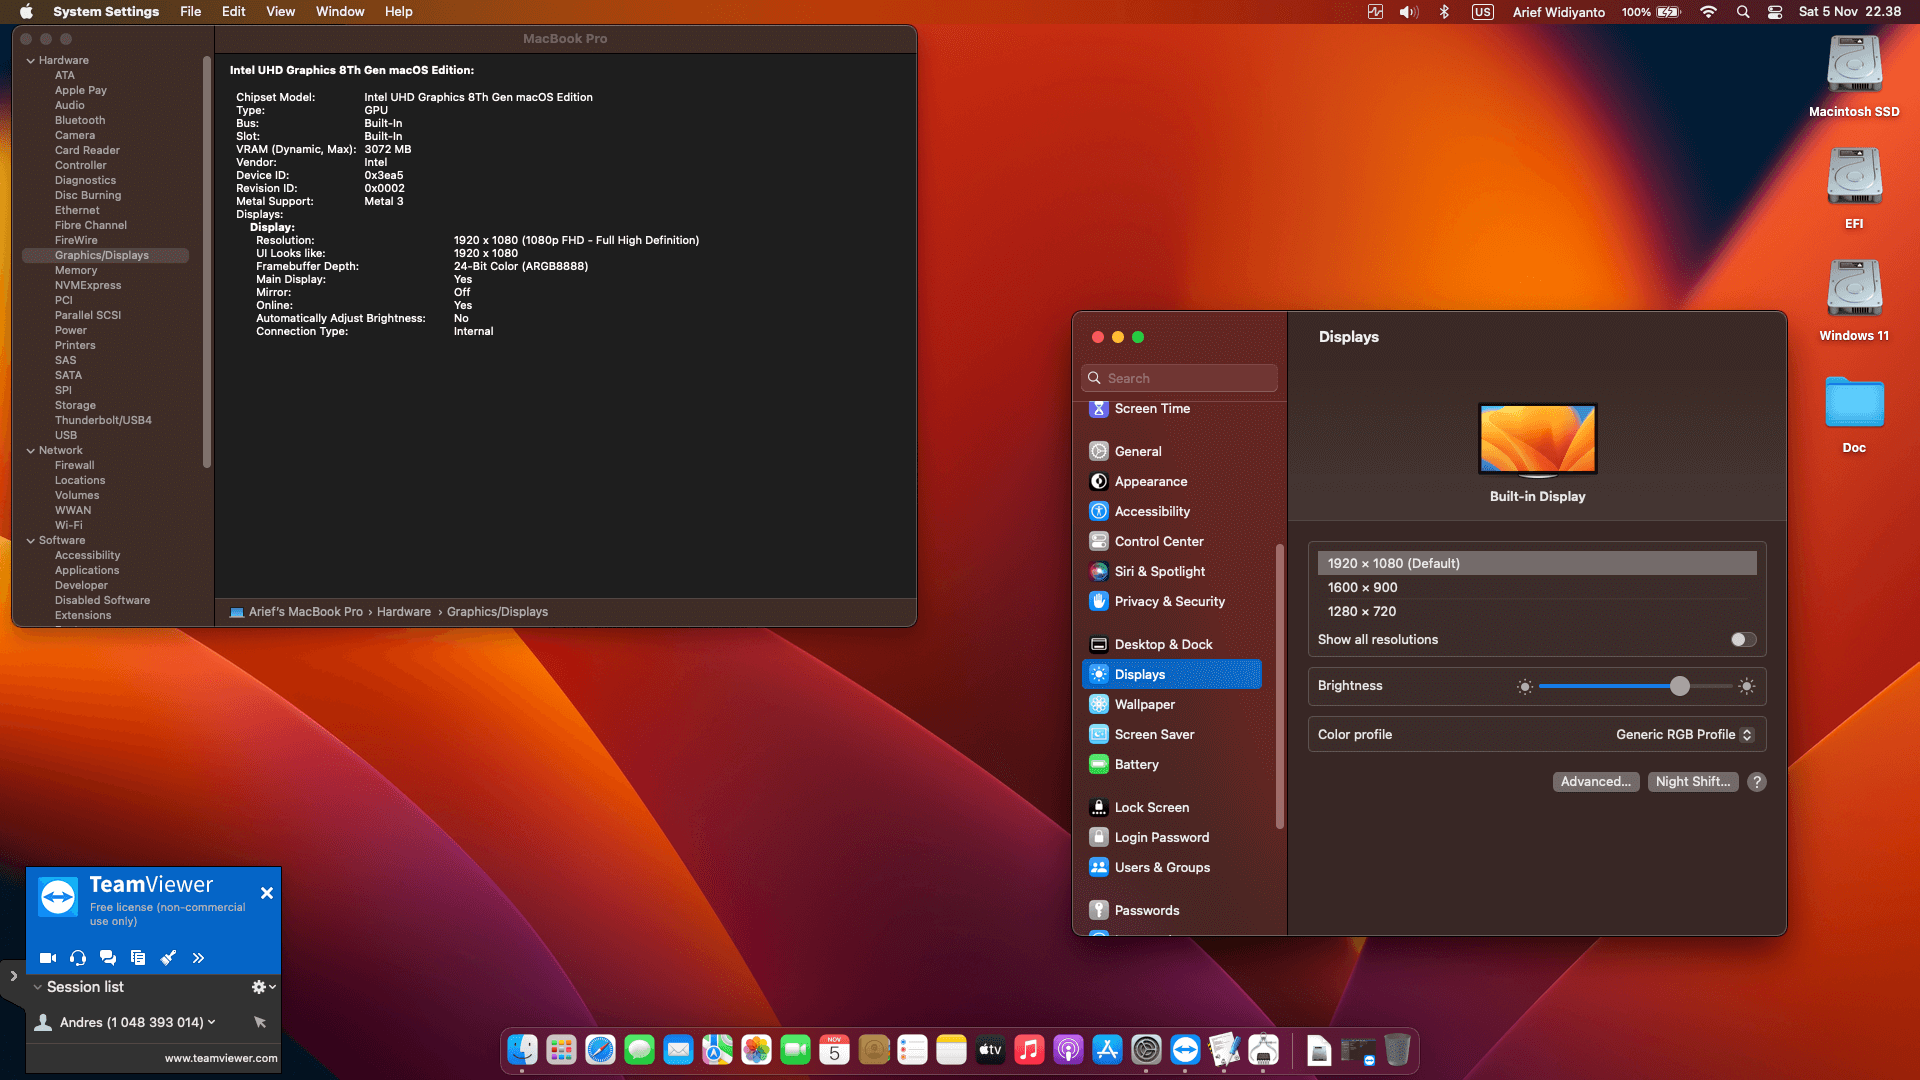Open the System Settings app menu
Screen dimensions: 1920x1080
coord(106,12)
